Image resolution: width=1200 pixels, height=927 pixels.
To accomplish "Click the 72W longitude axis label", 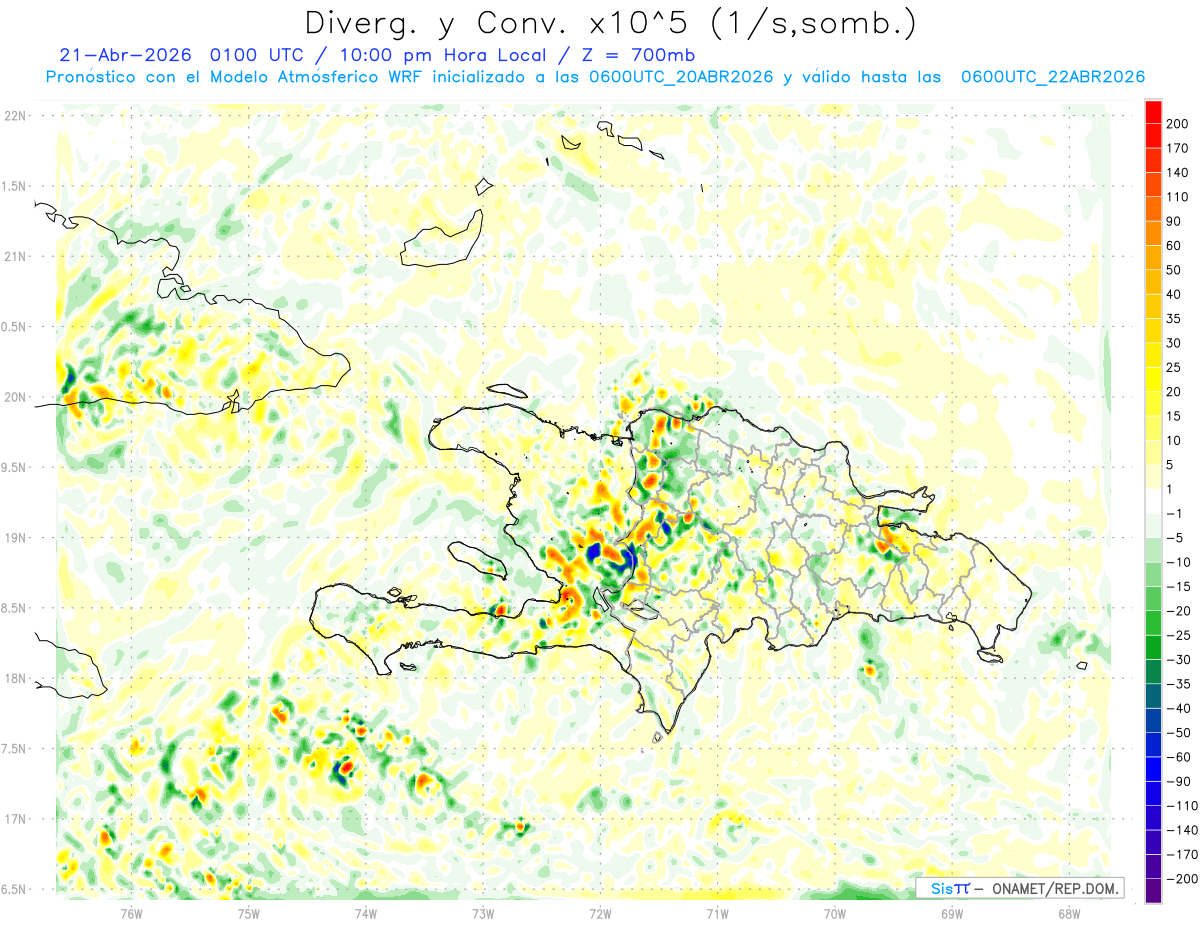I will click(x=600, y=913).
